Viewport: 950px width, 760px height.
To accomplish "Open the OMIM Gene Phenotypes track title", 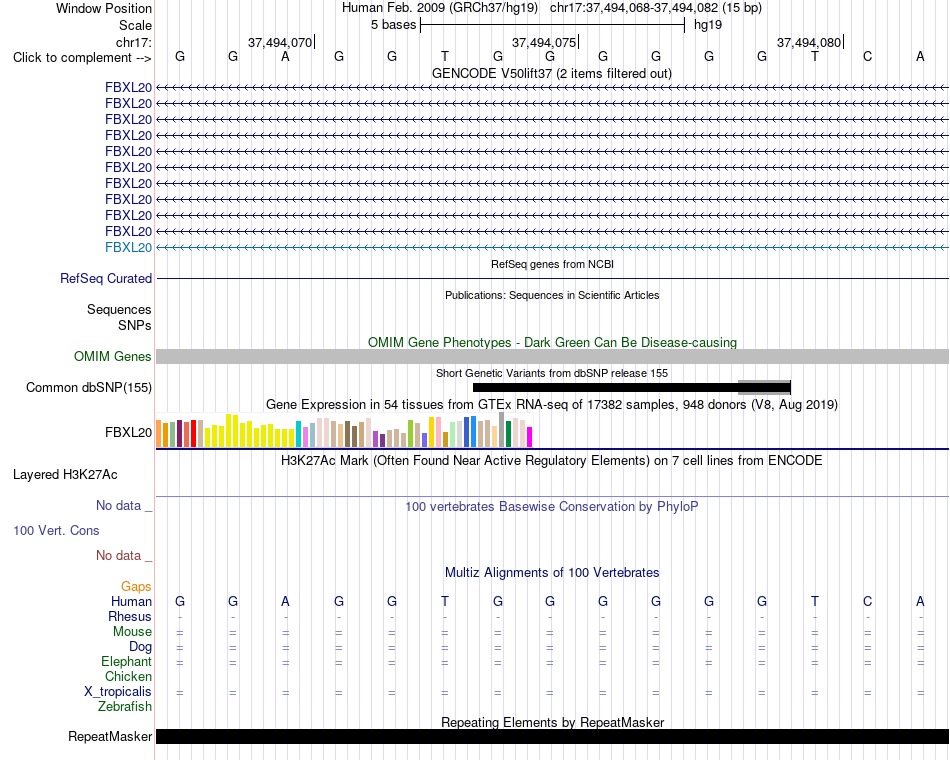I will [x=552, y=342].
